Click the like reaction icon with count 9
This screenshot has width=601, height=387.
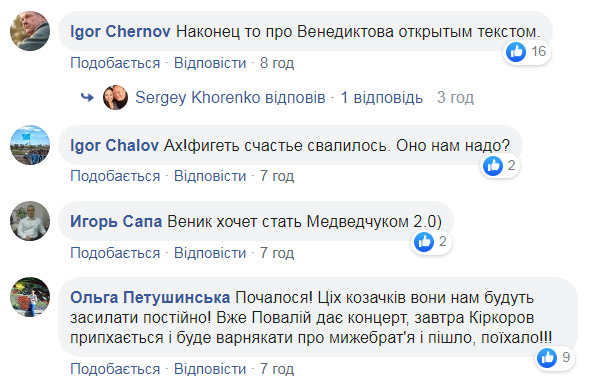(547, 358)
